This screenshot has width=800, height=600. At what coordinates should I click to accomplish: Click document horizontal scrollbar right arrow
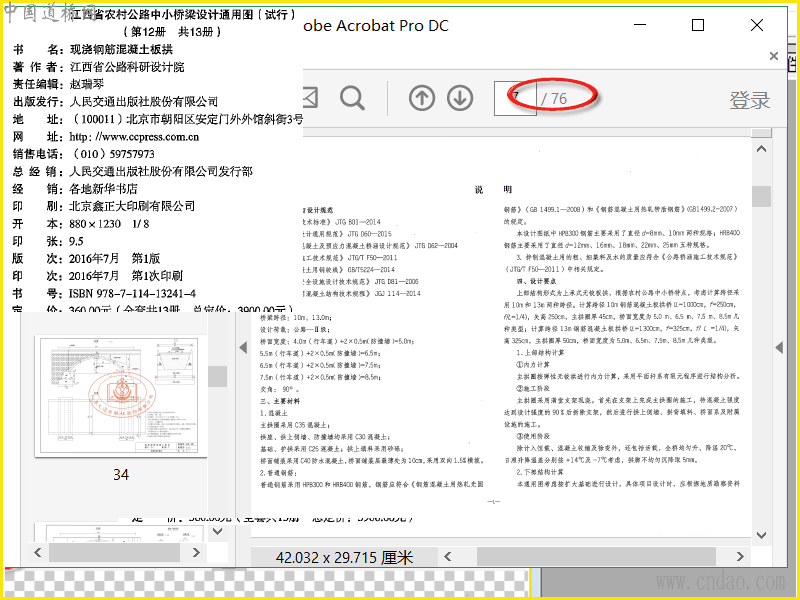tap(740, 557)
